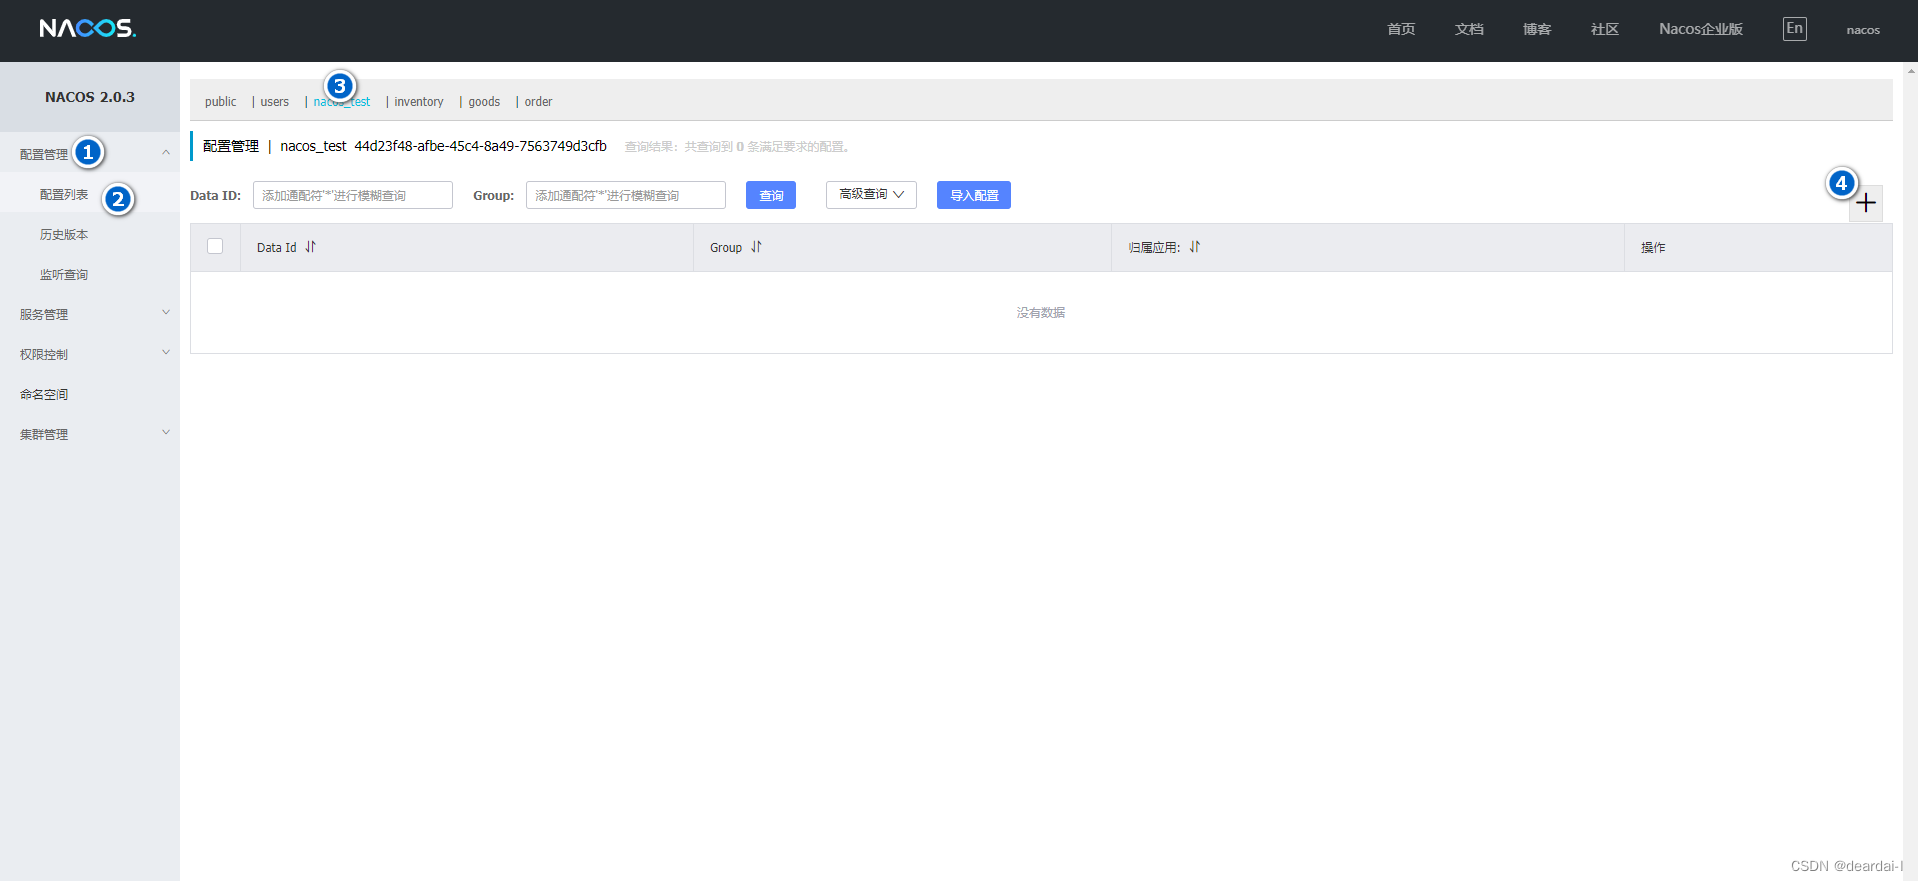Click the 操作 column header
This screenshot has width=1918, height=881.
1653,247
